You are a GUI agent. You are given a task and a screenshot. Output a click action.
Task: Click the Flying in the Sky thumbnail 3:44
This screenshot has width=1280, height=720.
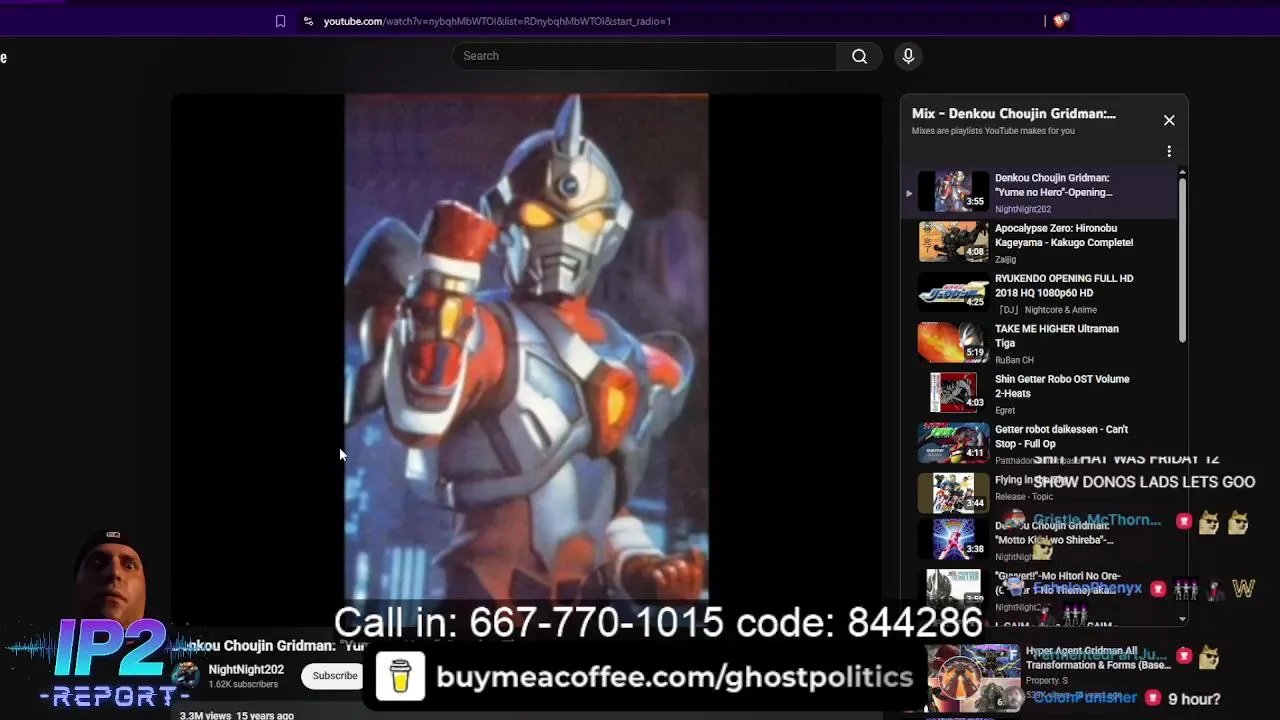click(x=953, y=493)
